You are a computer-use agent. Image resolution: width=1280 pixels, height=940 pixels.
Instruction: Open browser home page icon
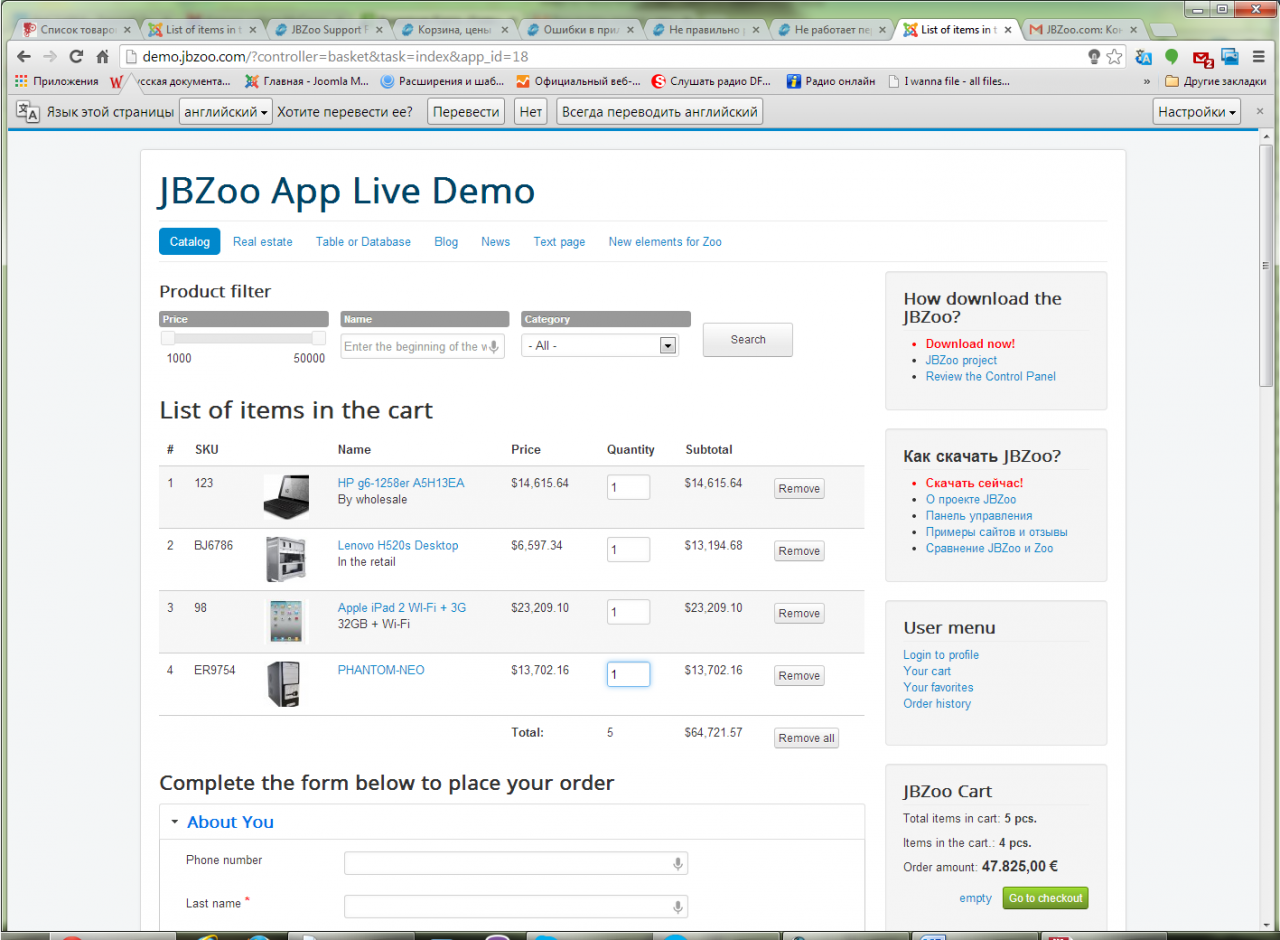tap(102, 57)
